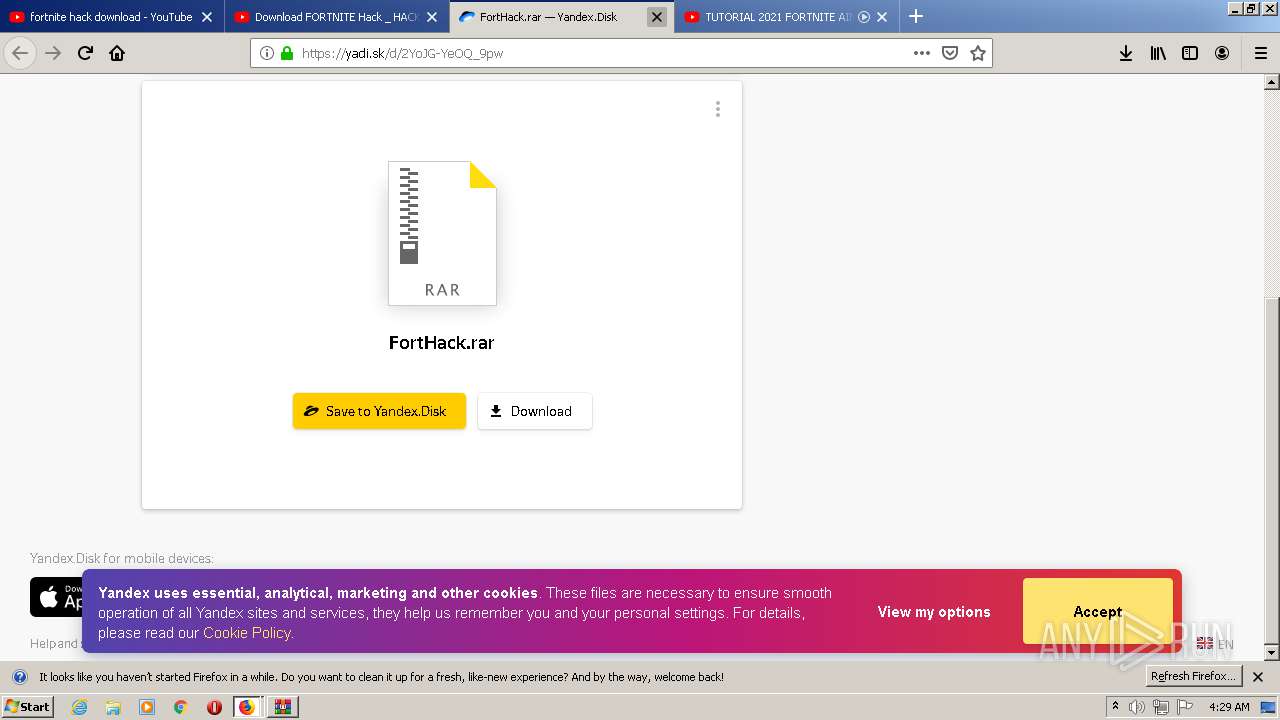
Task: Show hidden system tray icons
Action: (x=1115, y=707)
